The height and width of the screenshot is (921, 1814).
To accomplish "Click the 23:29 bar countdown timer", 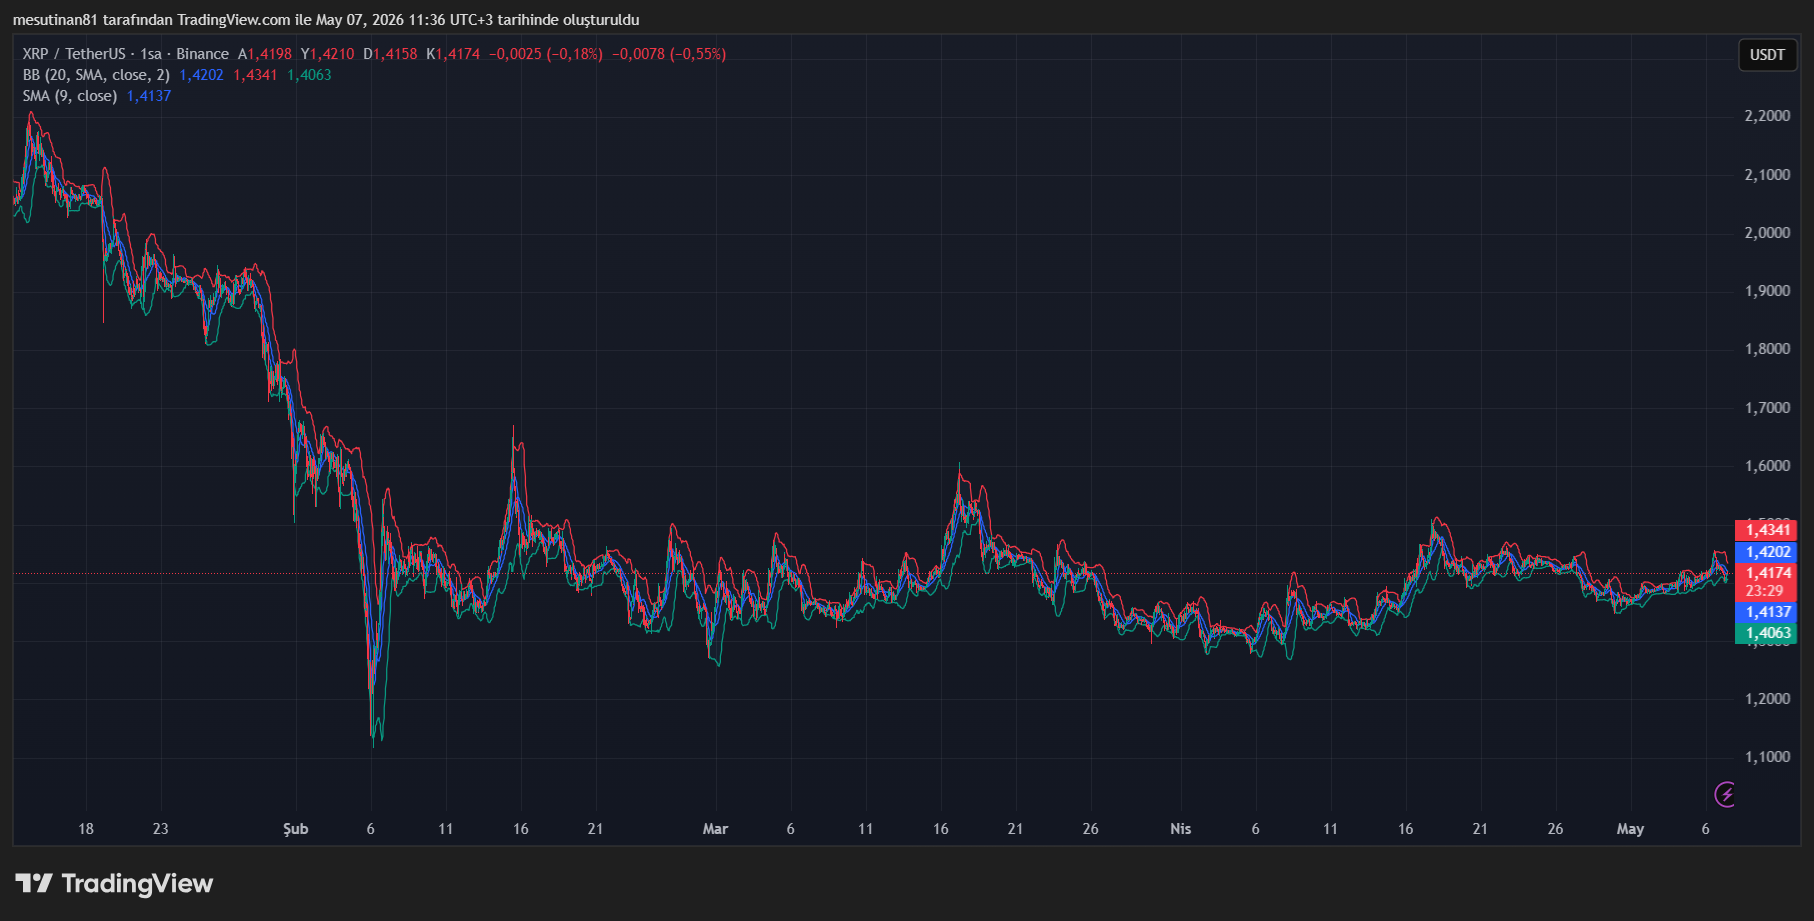I will (1765, 591).
